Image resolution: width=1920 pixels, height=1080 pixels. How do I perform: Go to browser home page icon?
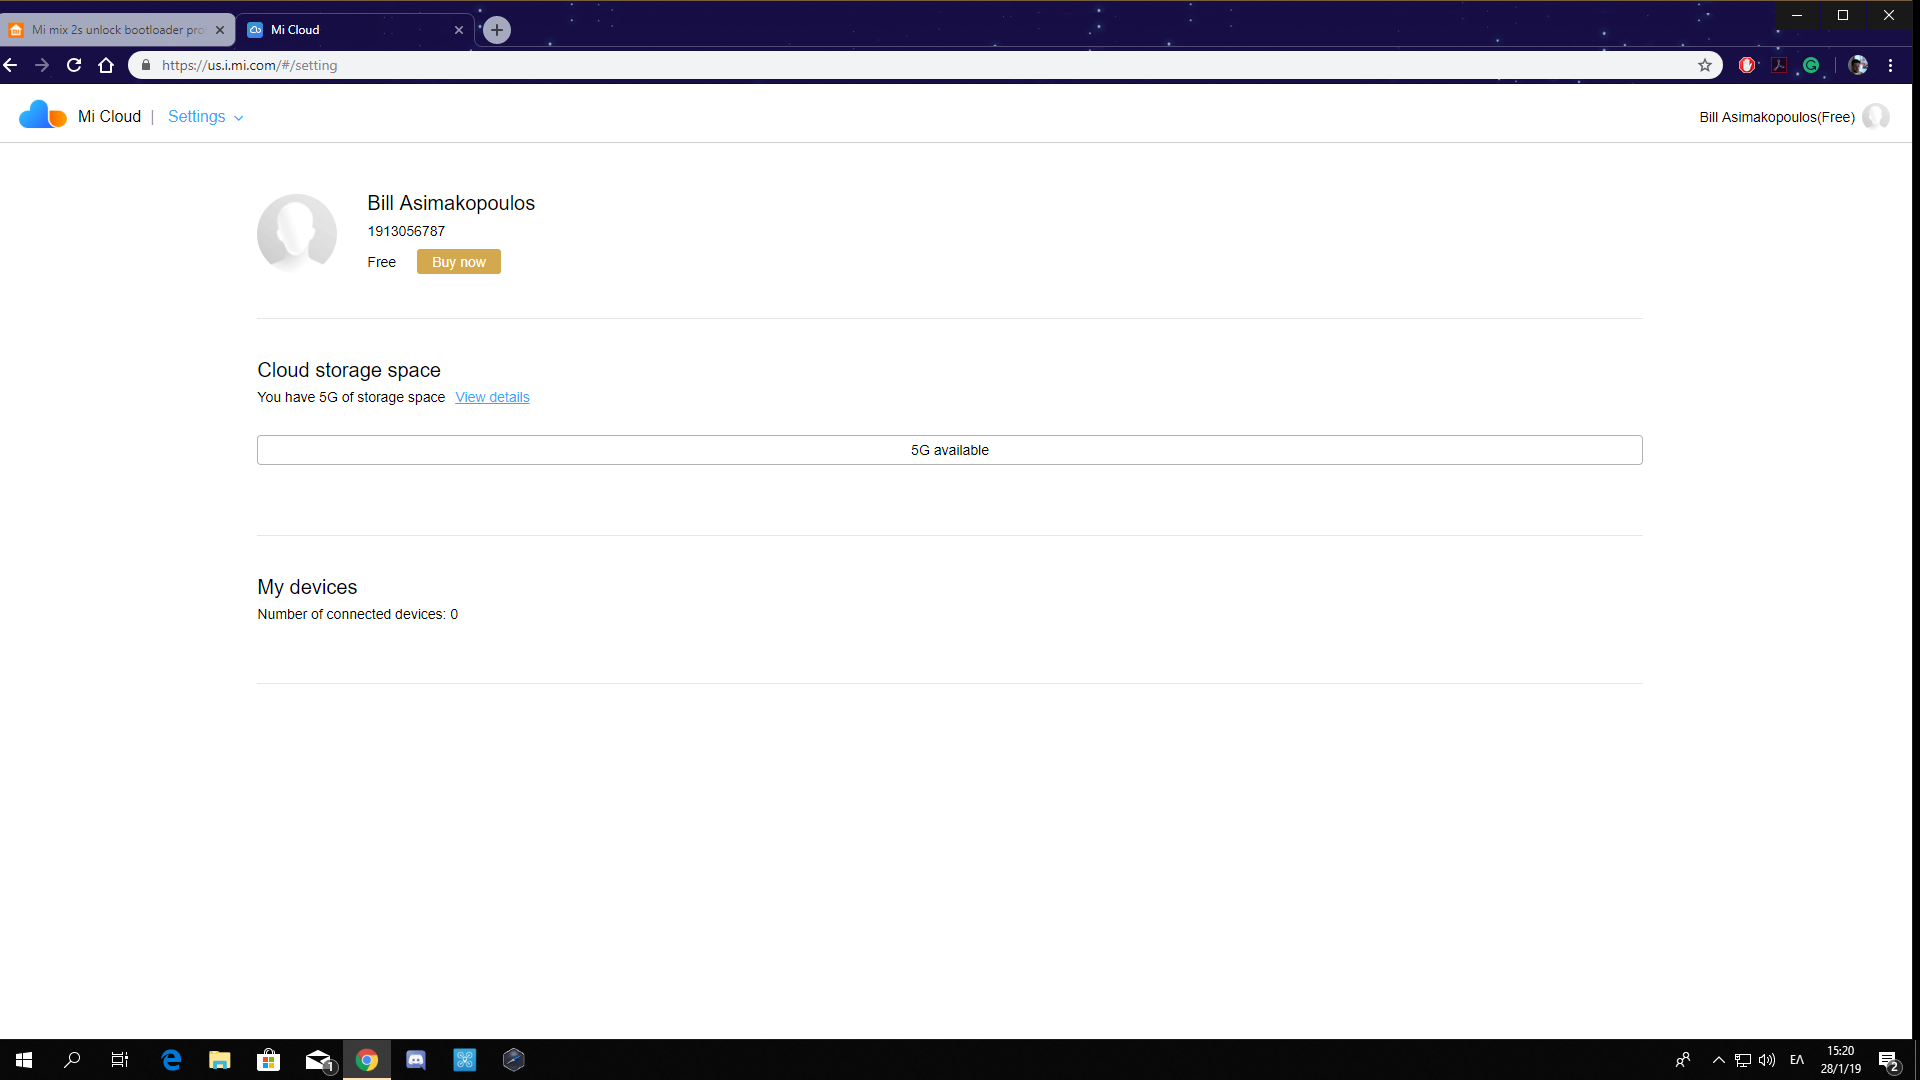coord(106,65)
